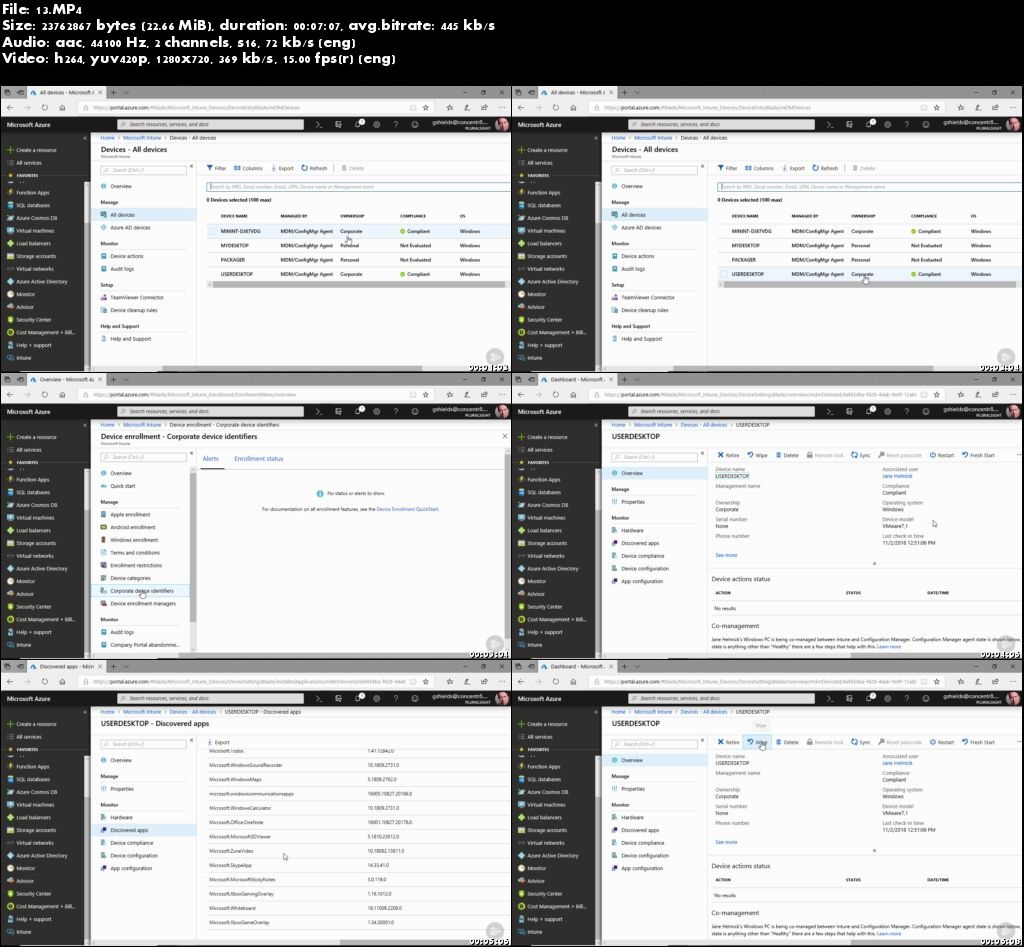Open Android enrollment in Device enrollment frame
This screenshot has height=947, width=1024.
[x=132, y=527]
